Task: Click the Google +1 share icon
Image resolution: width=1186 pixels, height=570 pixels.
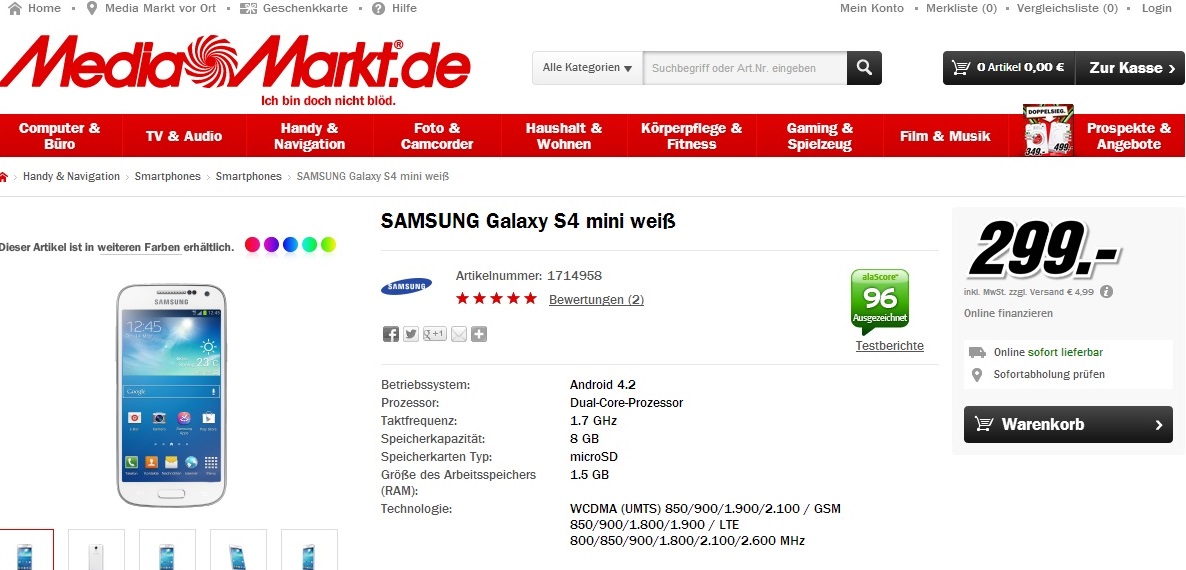Action: click(x=435, y=333)
